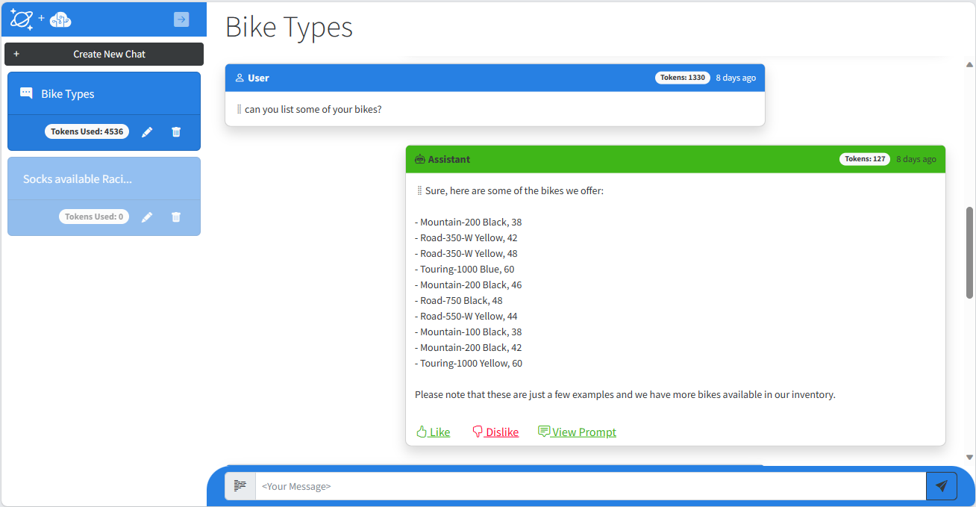Click the thumbs-down icon by Dislike
976x507 pixels.
pos(477,431)
